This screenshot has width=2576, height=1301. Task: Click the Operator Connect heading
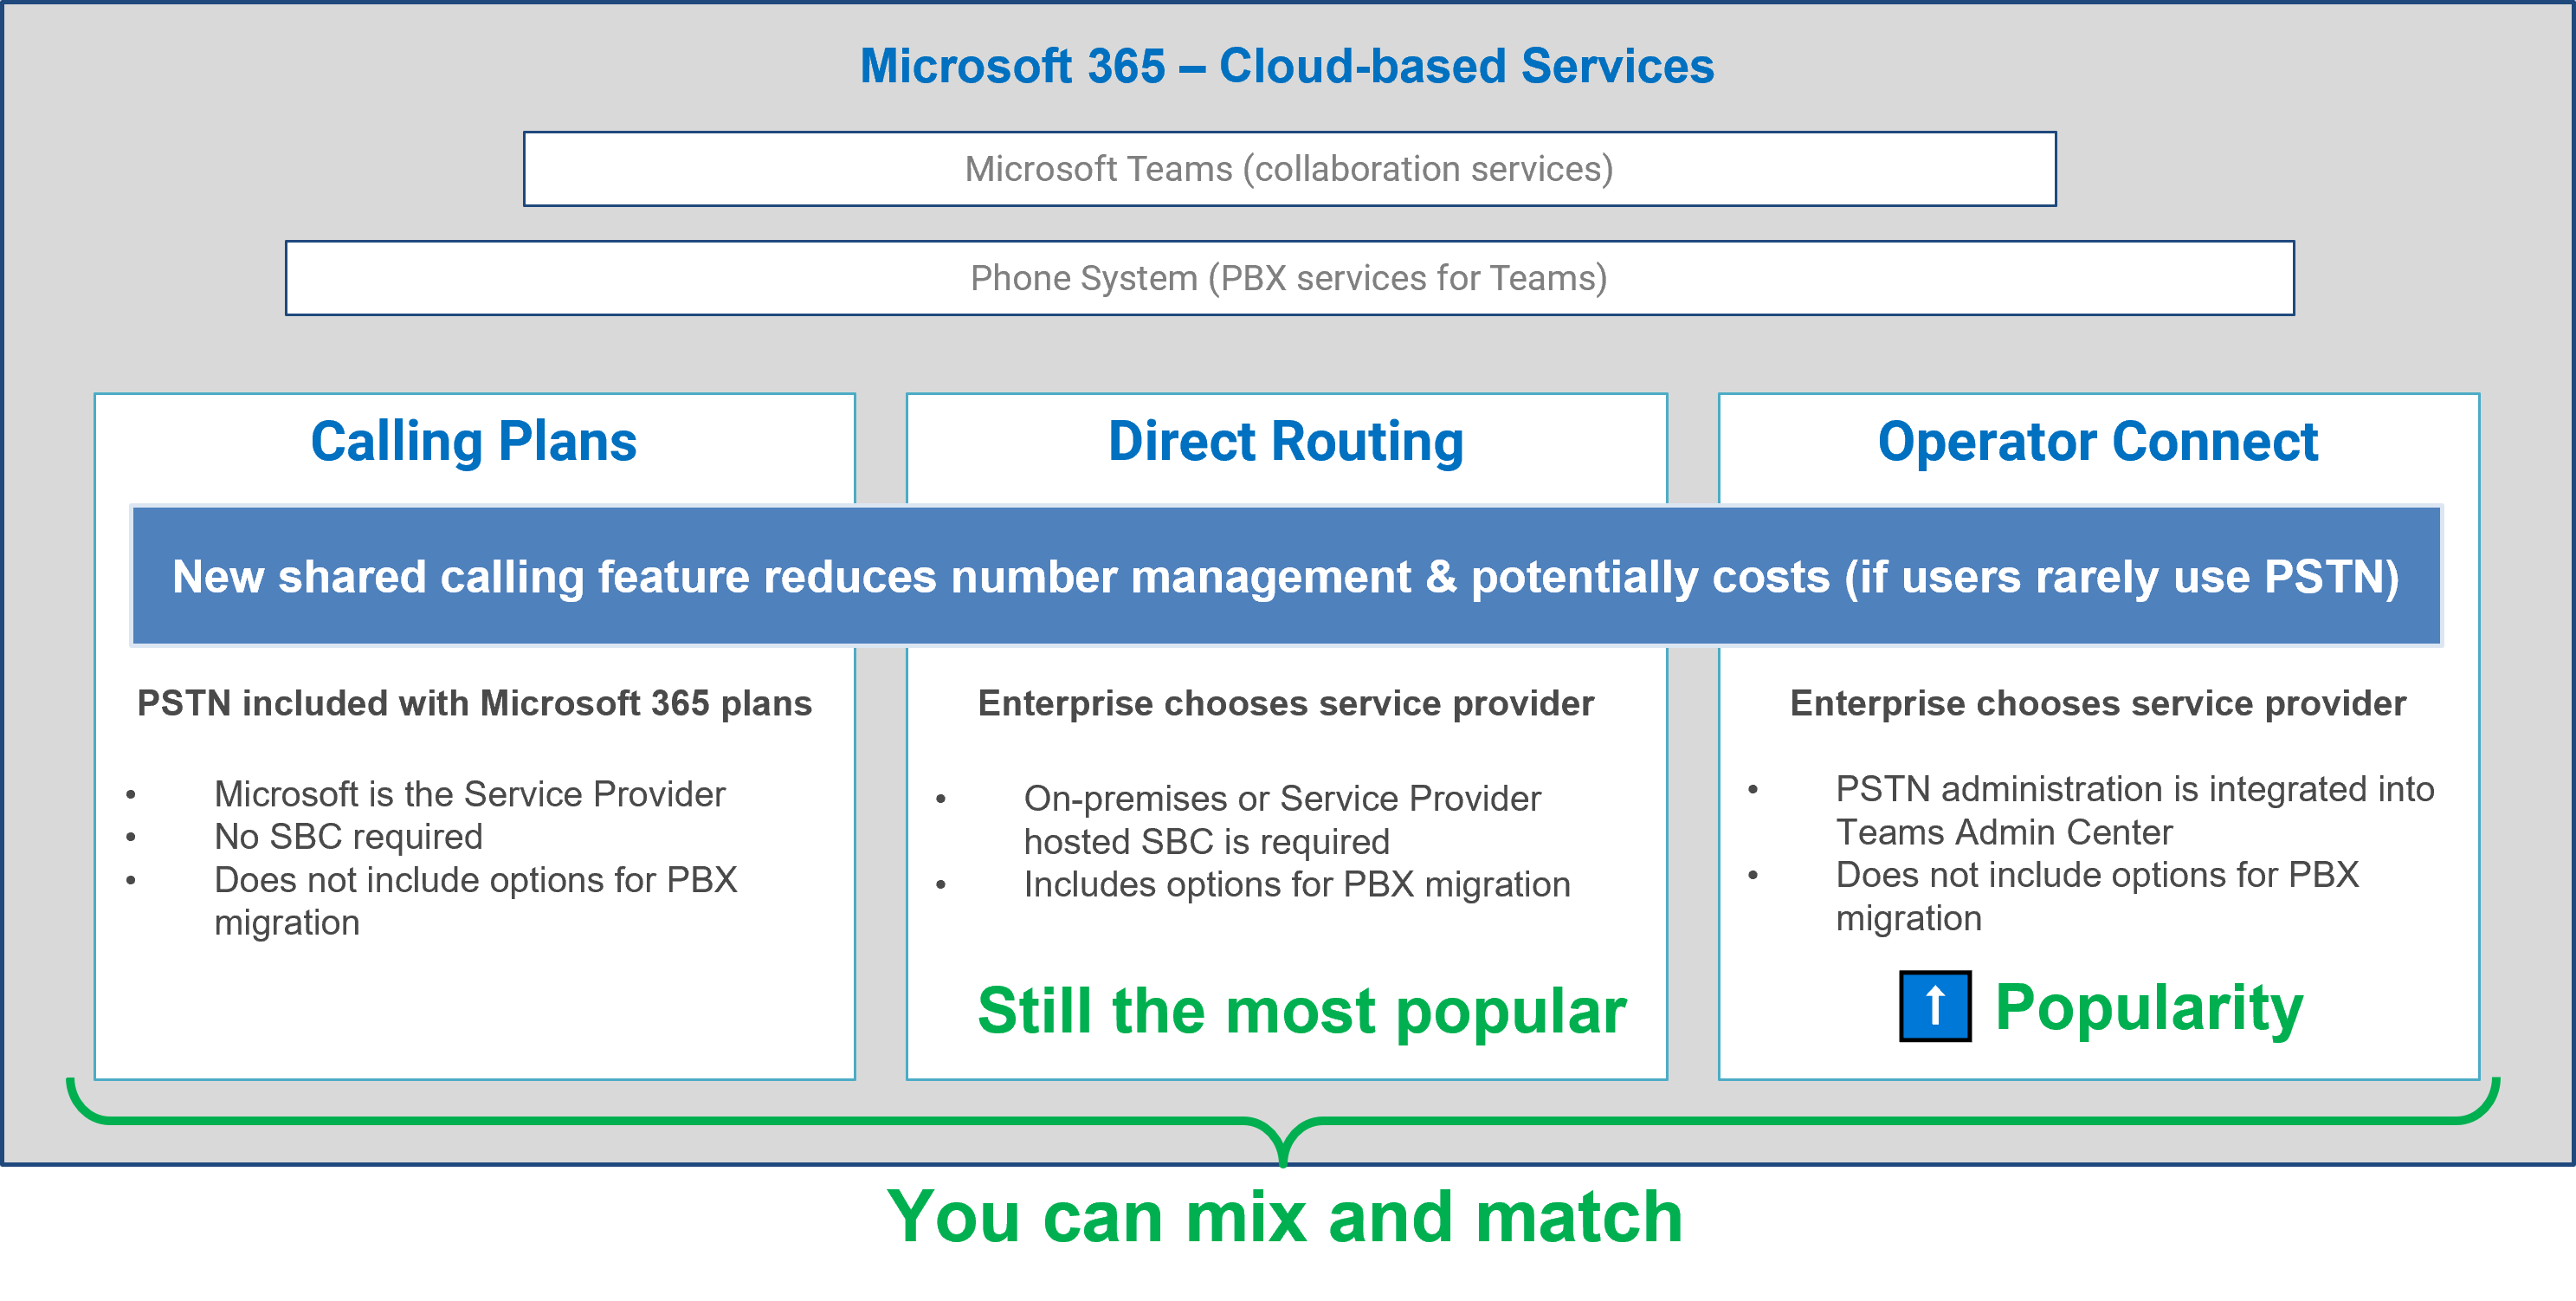(x=2098, y=442)
